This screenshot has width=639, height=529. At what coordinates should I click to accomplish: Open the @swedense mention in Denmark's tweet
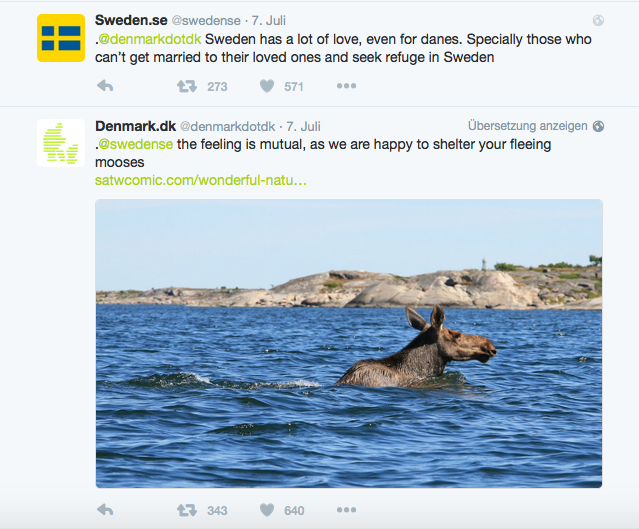coord(136,145)
